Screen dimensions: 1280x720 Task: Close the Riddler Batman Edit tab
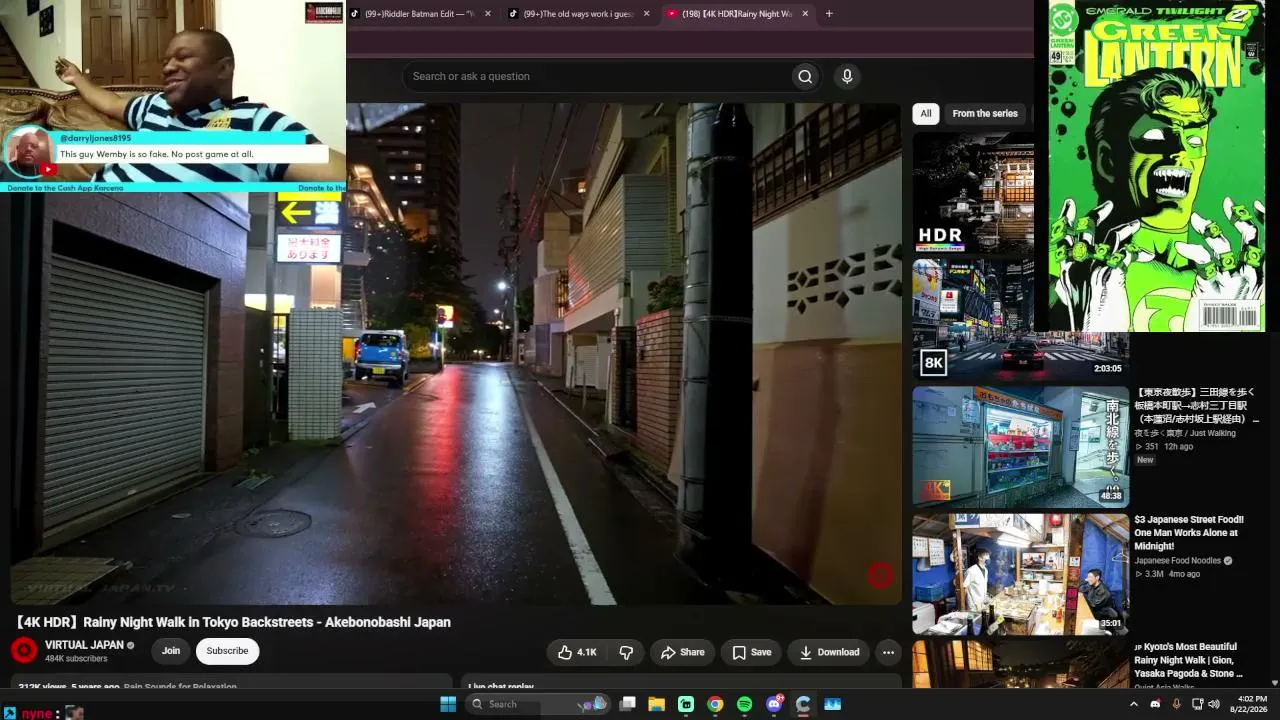point(488,14)
